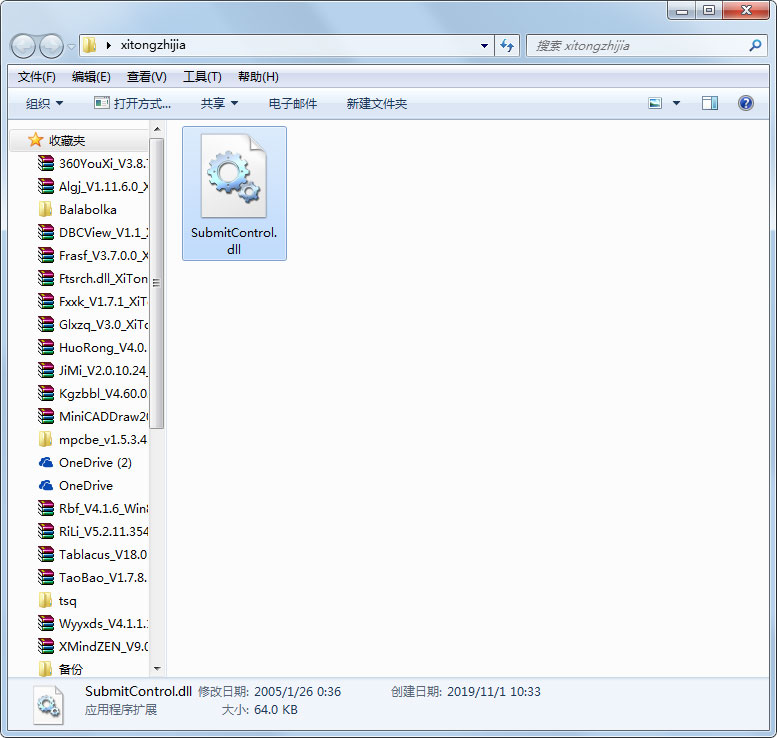Select the 收藏夹 favorites header
The width and height of the screenshot is (777, 738).
tap(79, 141)
